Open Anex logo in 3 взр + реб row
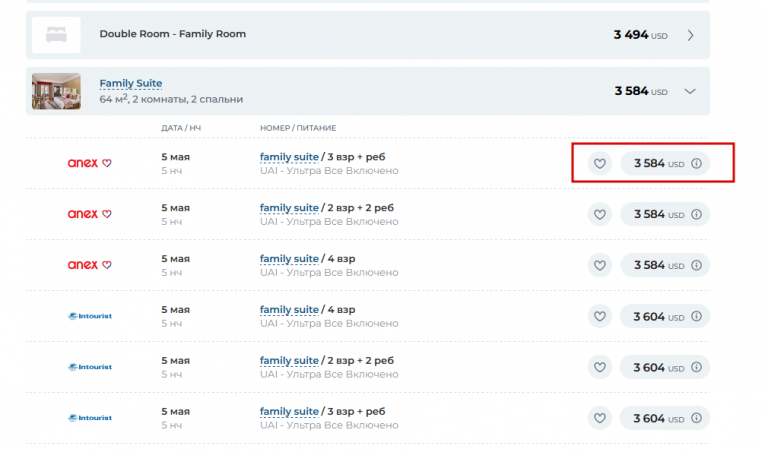Viewport: 768px width, 452px height. tap(90, 163)
